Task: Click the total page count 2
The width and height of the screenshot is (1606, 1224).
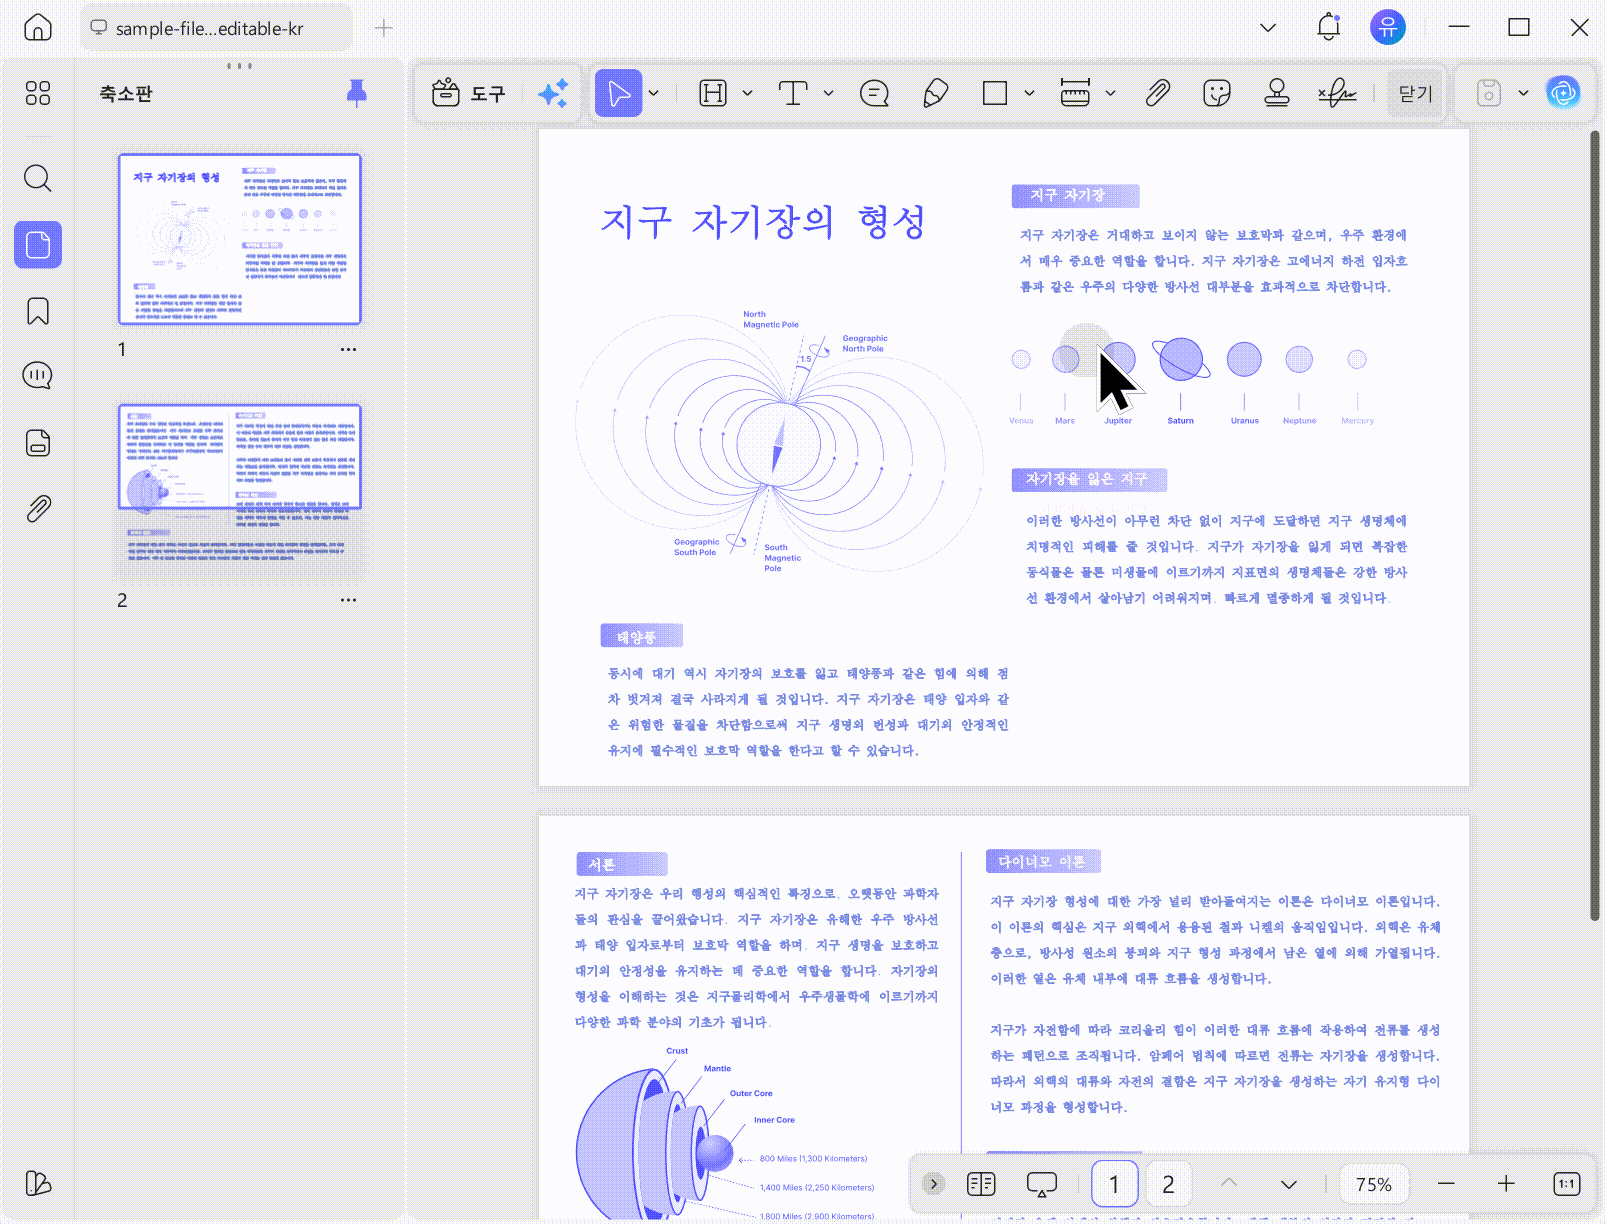Action: [1168, 1184]
